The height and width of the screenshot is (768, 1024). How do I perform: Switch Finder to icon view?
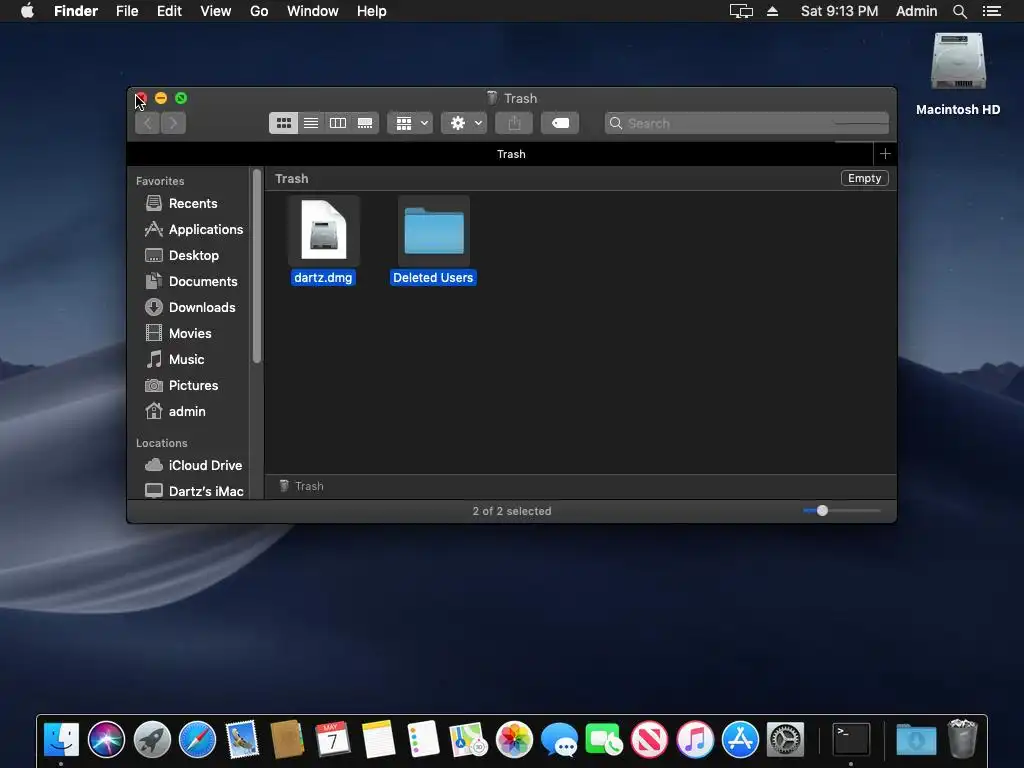pos(283,123)
